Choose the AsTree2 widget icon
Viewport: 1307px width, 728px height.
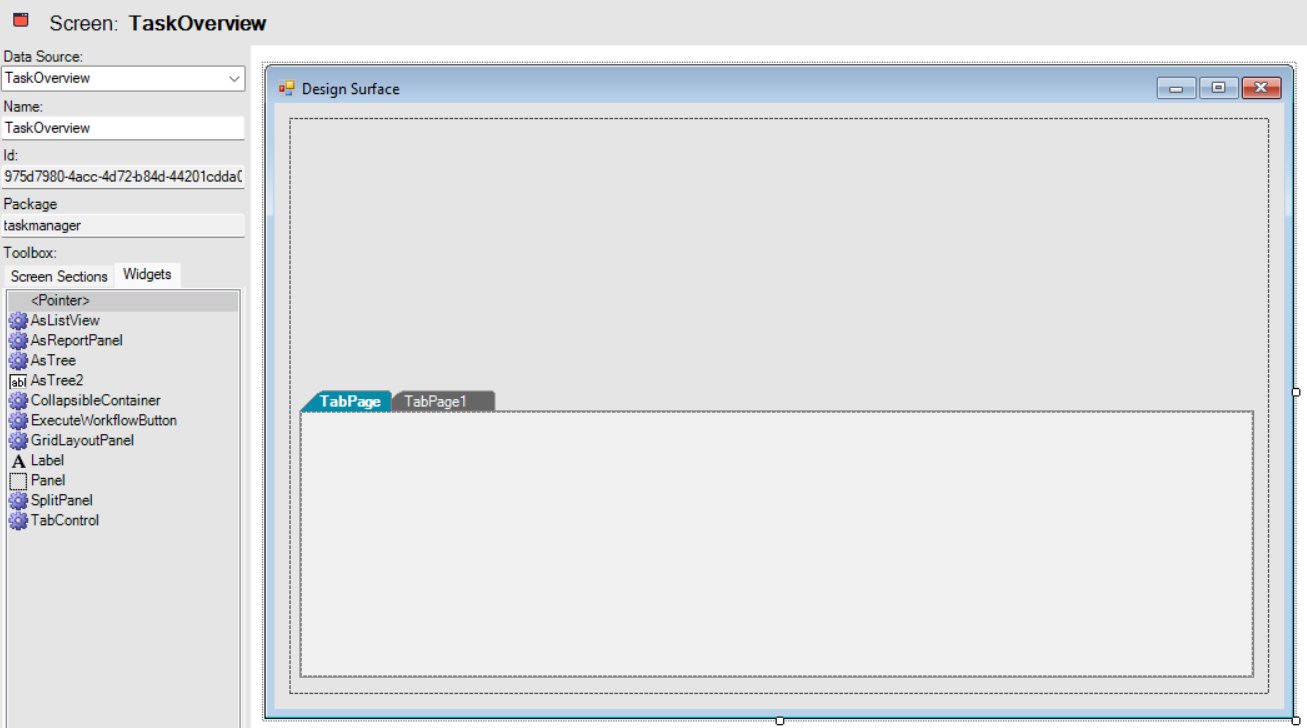pyautogui.click(x=18, y=381)
